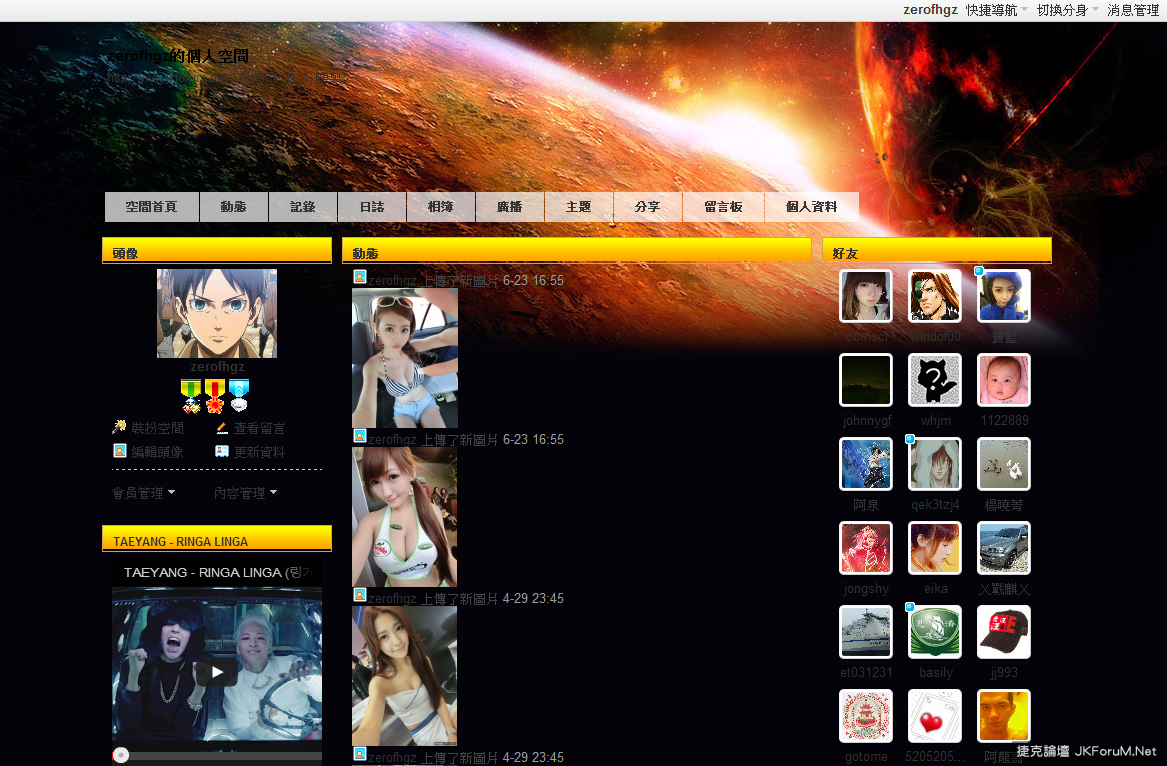Click the red-striped sun medal badge
Image resolution: width=1167 pixels, height=766 pixels.
pyautogui.click(x=215, y=395)
